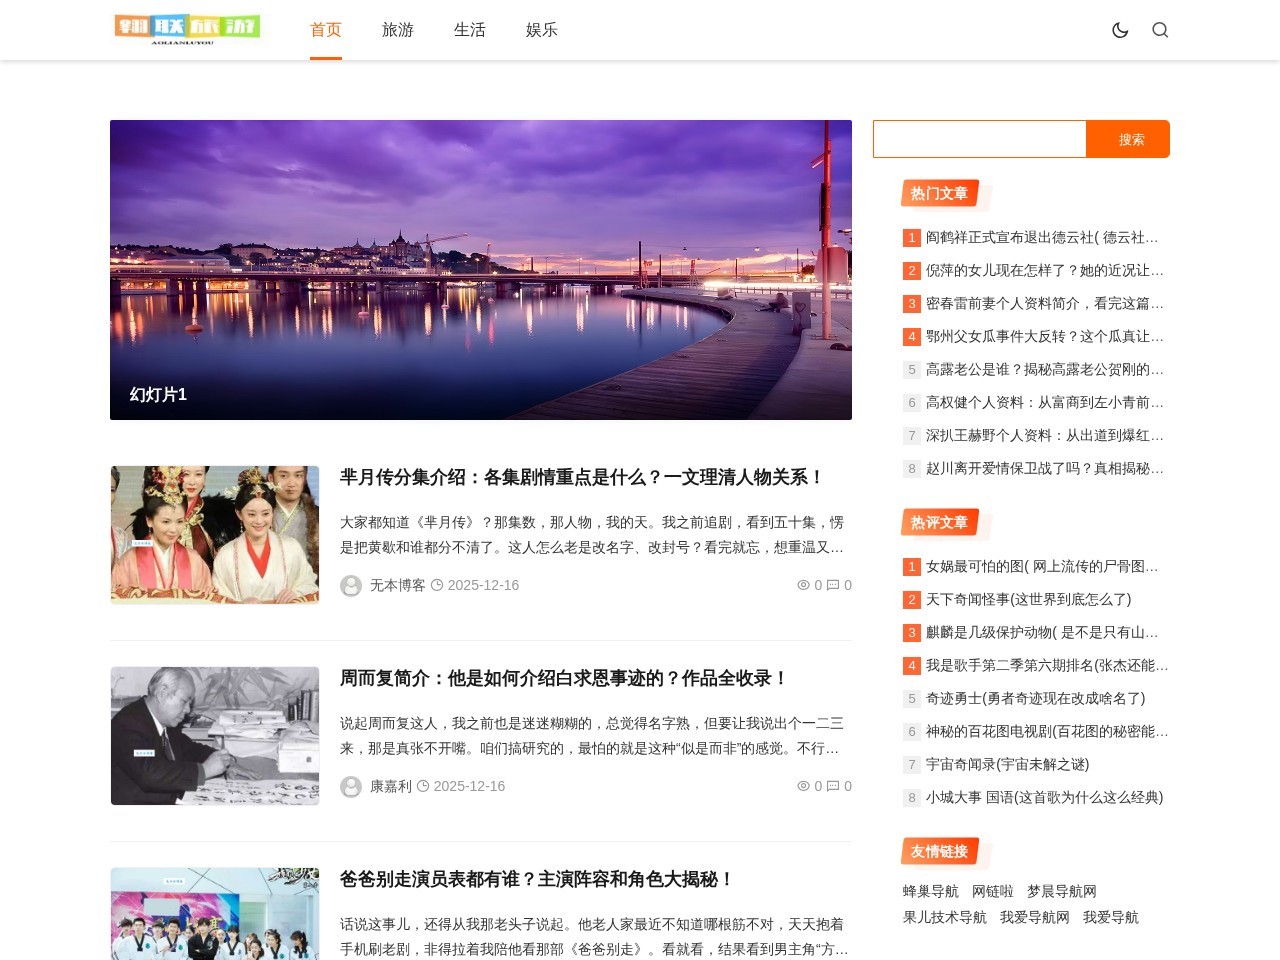1280x960 pixels.
Task: Click author avatar next to 无本博客
Action: click(x=350, y=585)
